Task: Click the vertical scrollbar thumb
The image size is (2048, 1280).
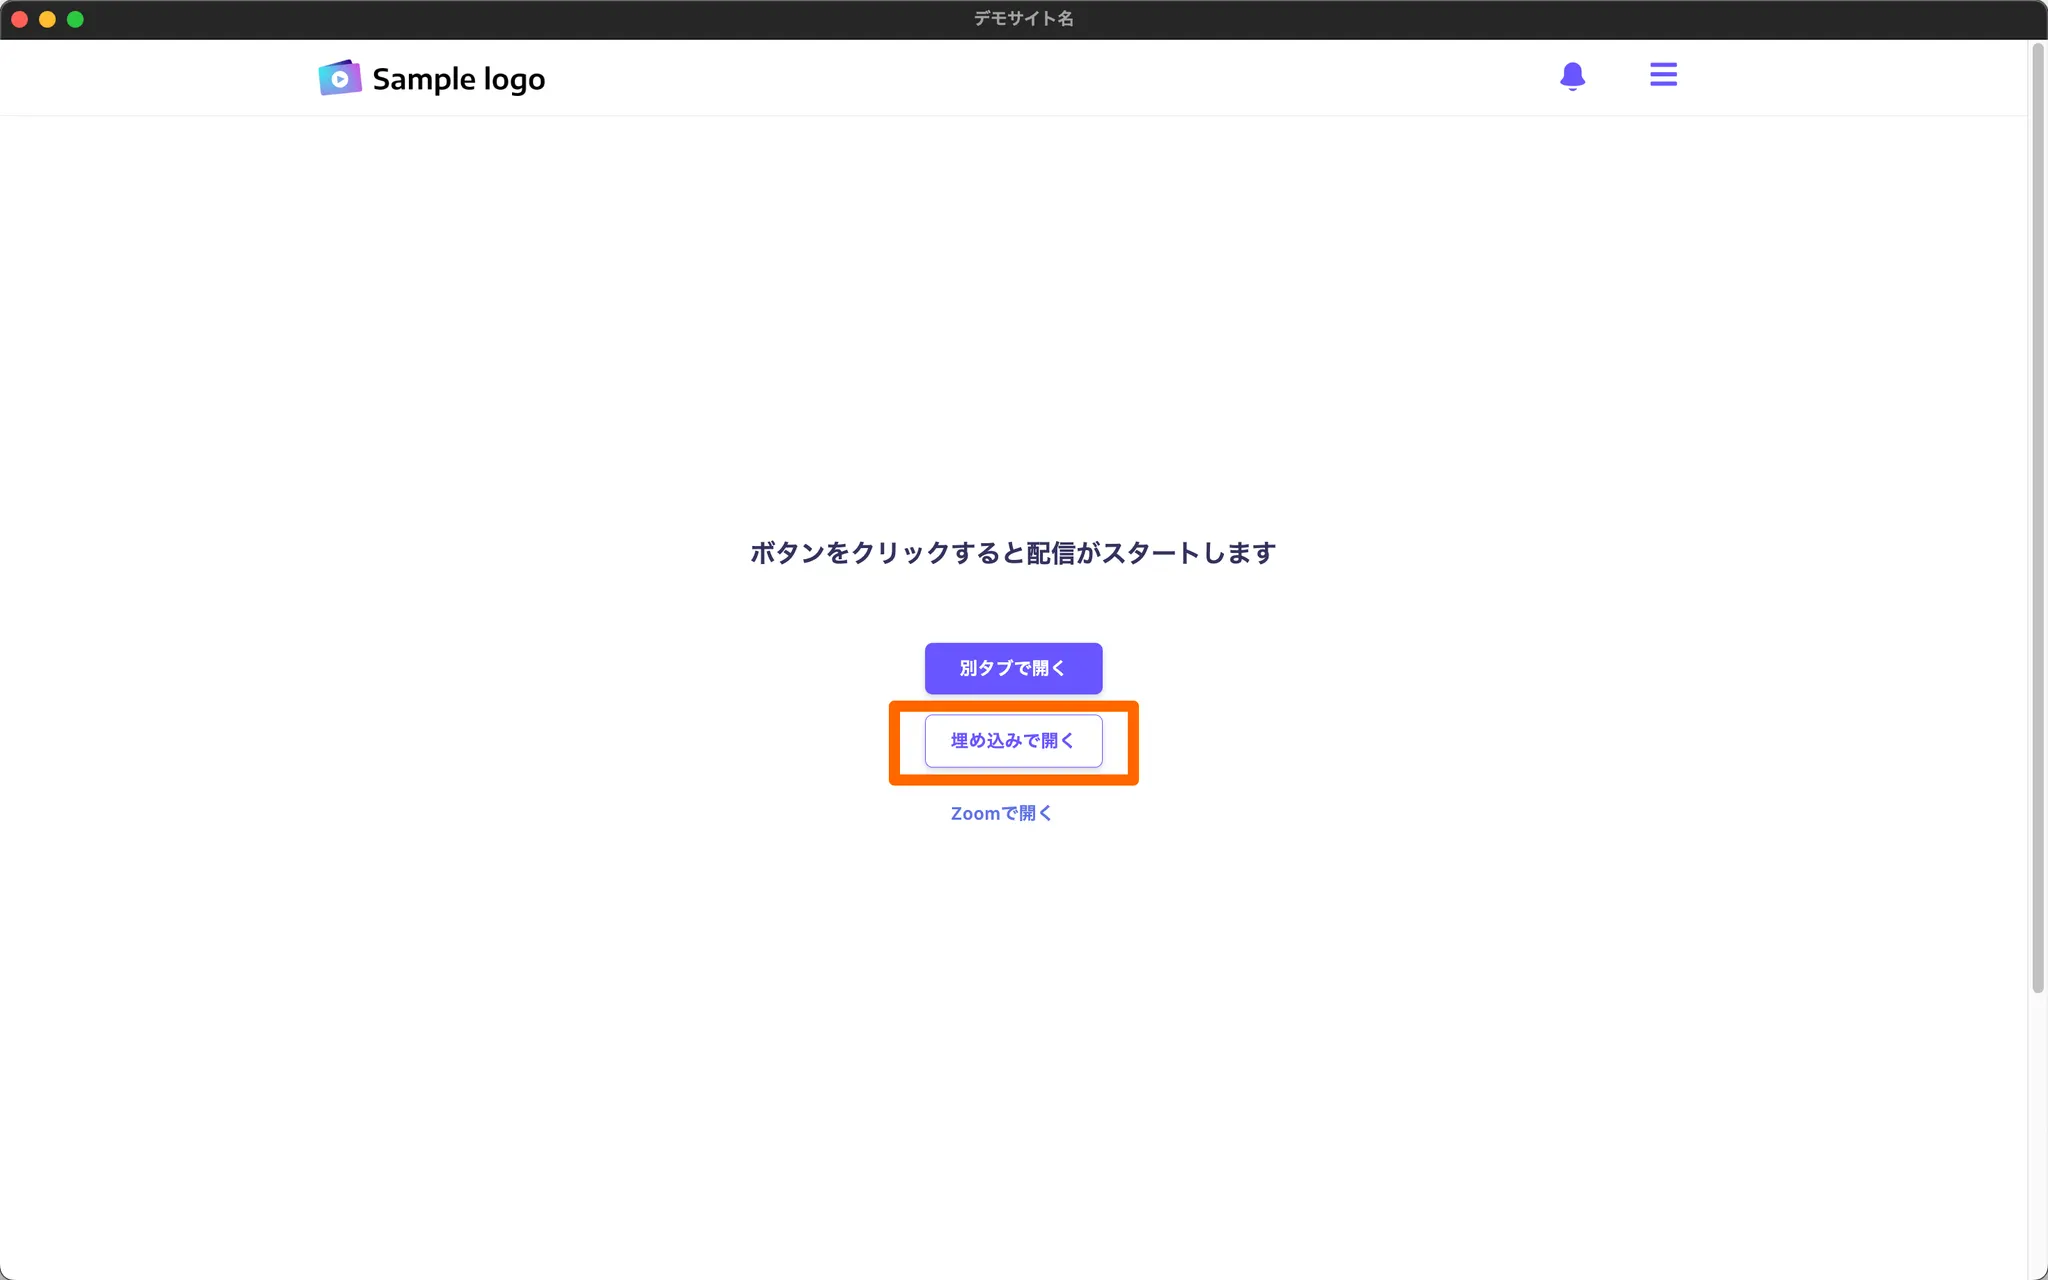Action: (2037, 520)
